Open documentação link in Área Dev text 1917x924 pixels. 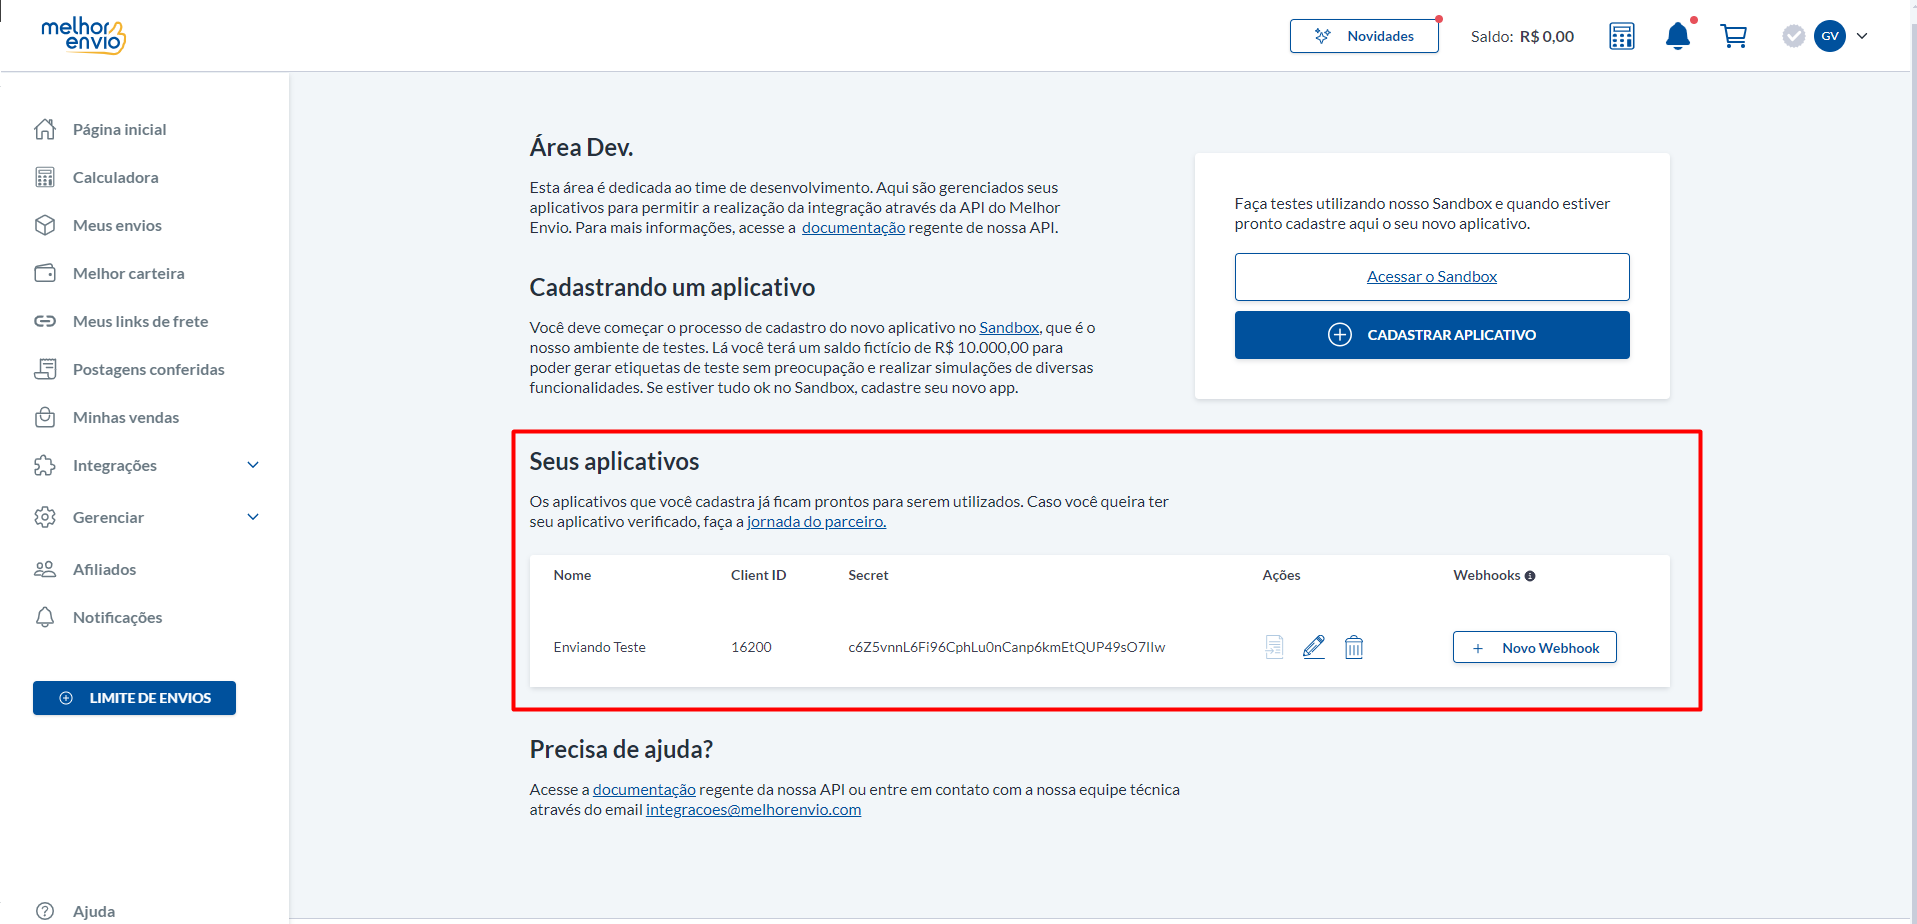coord(853,227)
